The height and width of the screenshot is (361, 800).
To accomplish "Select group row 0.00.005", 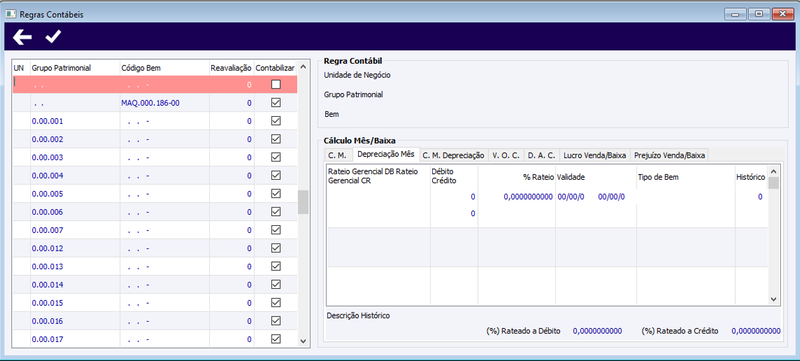I will [x=155, y=194].
